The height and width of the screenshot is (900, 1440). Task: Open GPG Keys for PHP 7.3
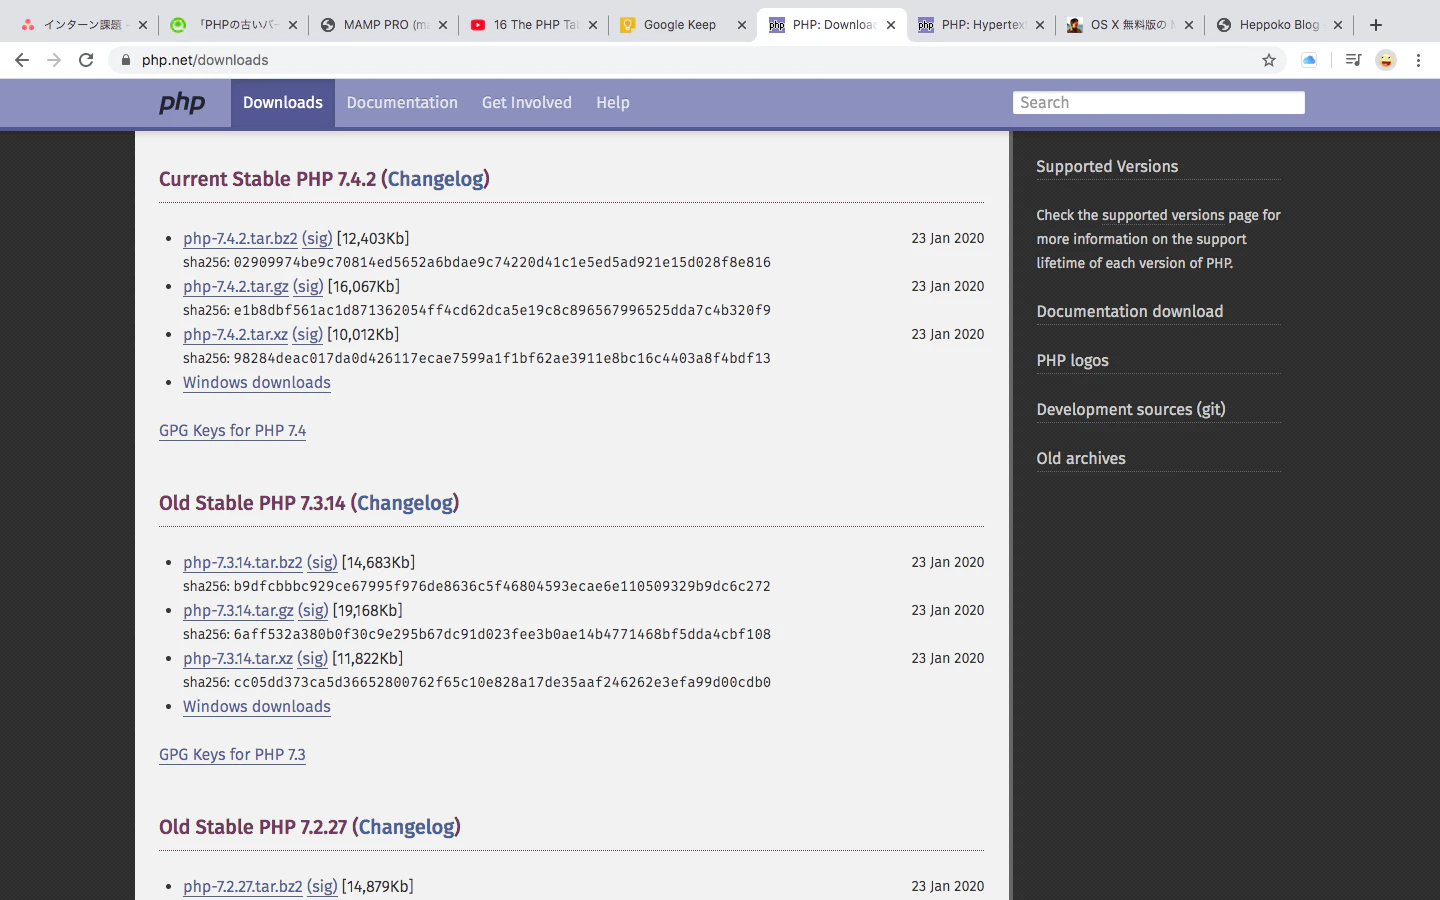click(x=232, y=755)
